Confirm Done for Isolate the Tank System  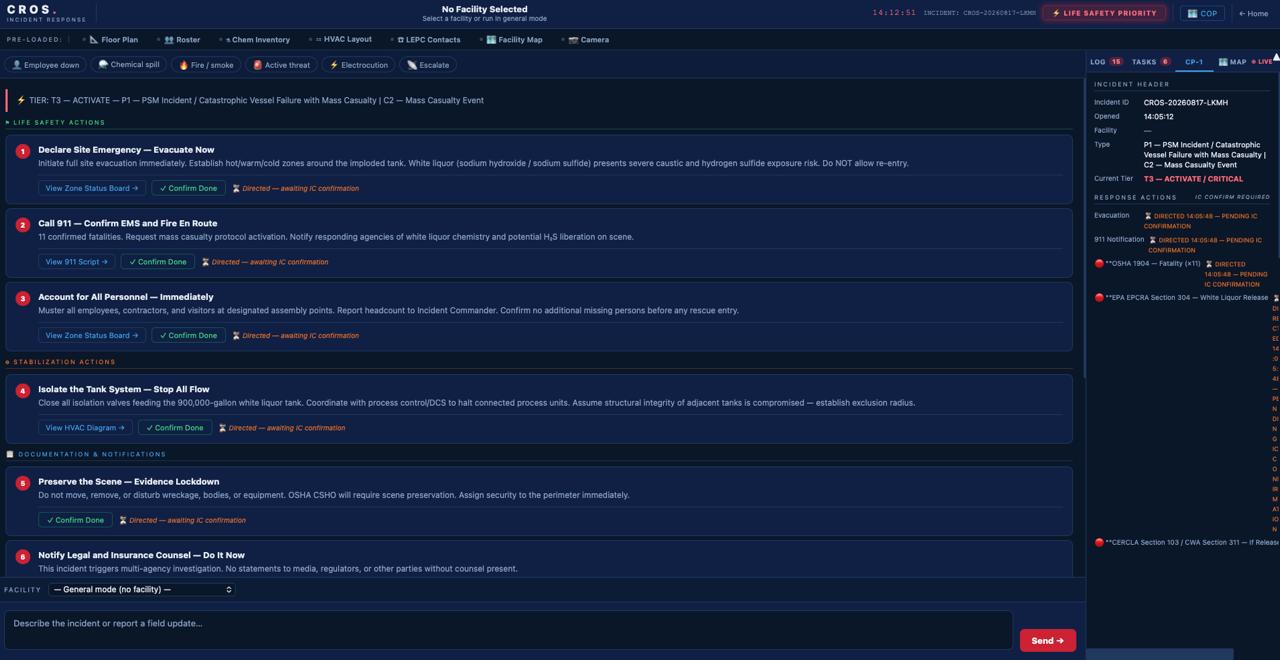coord(175,428)
